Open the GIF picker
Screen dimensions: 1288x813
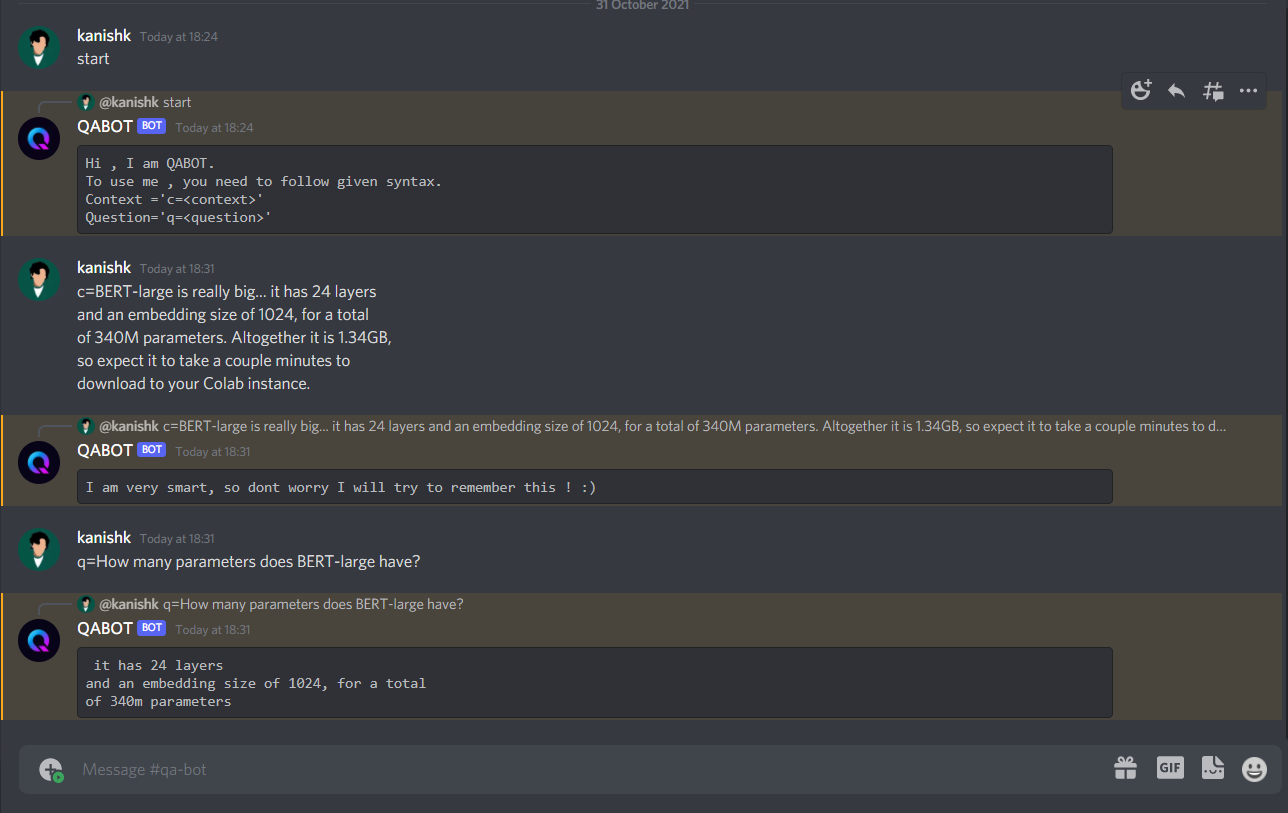tap(1170, 768)
